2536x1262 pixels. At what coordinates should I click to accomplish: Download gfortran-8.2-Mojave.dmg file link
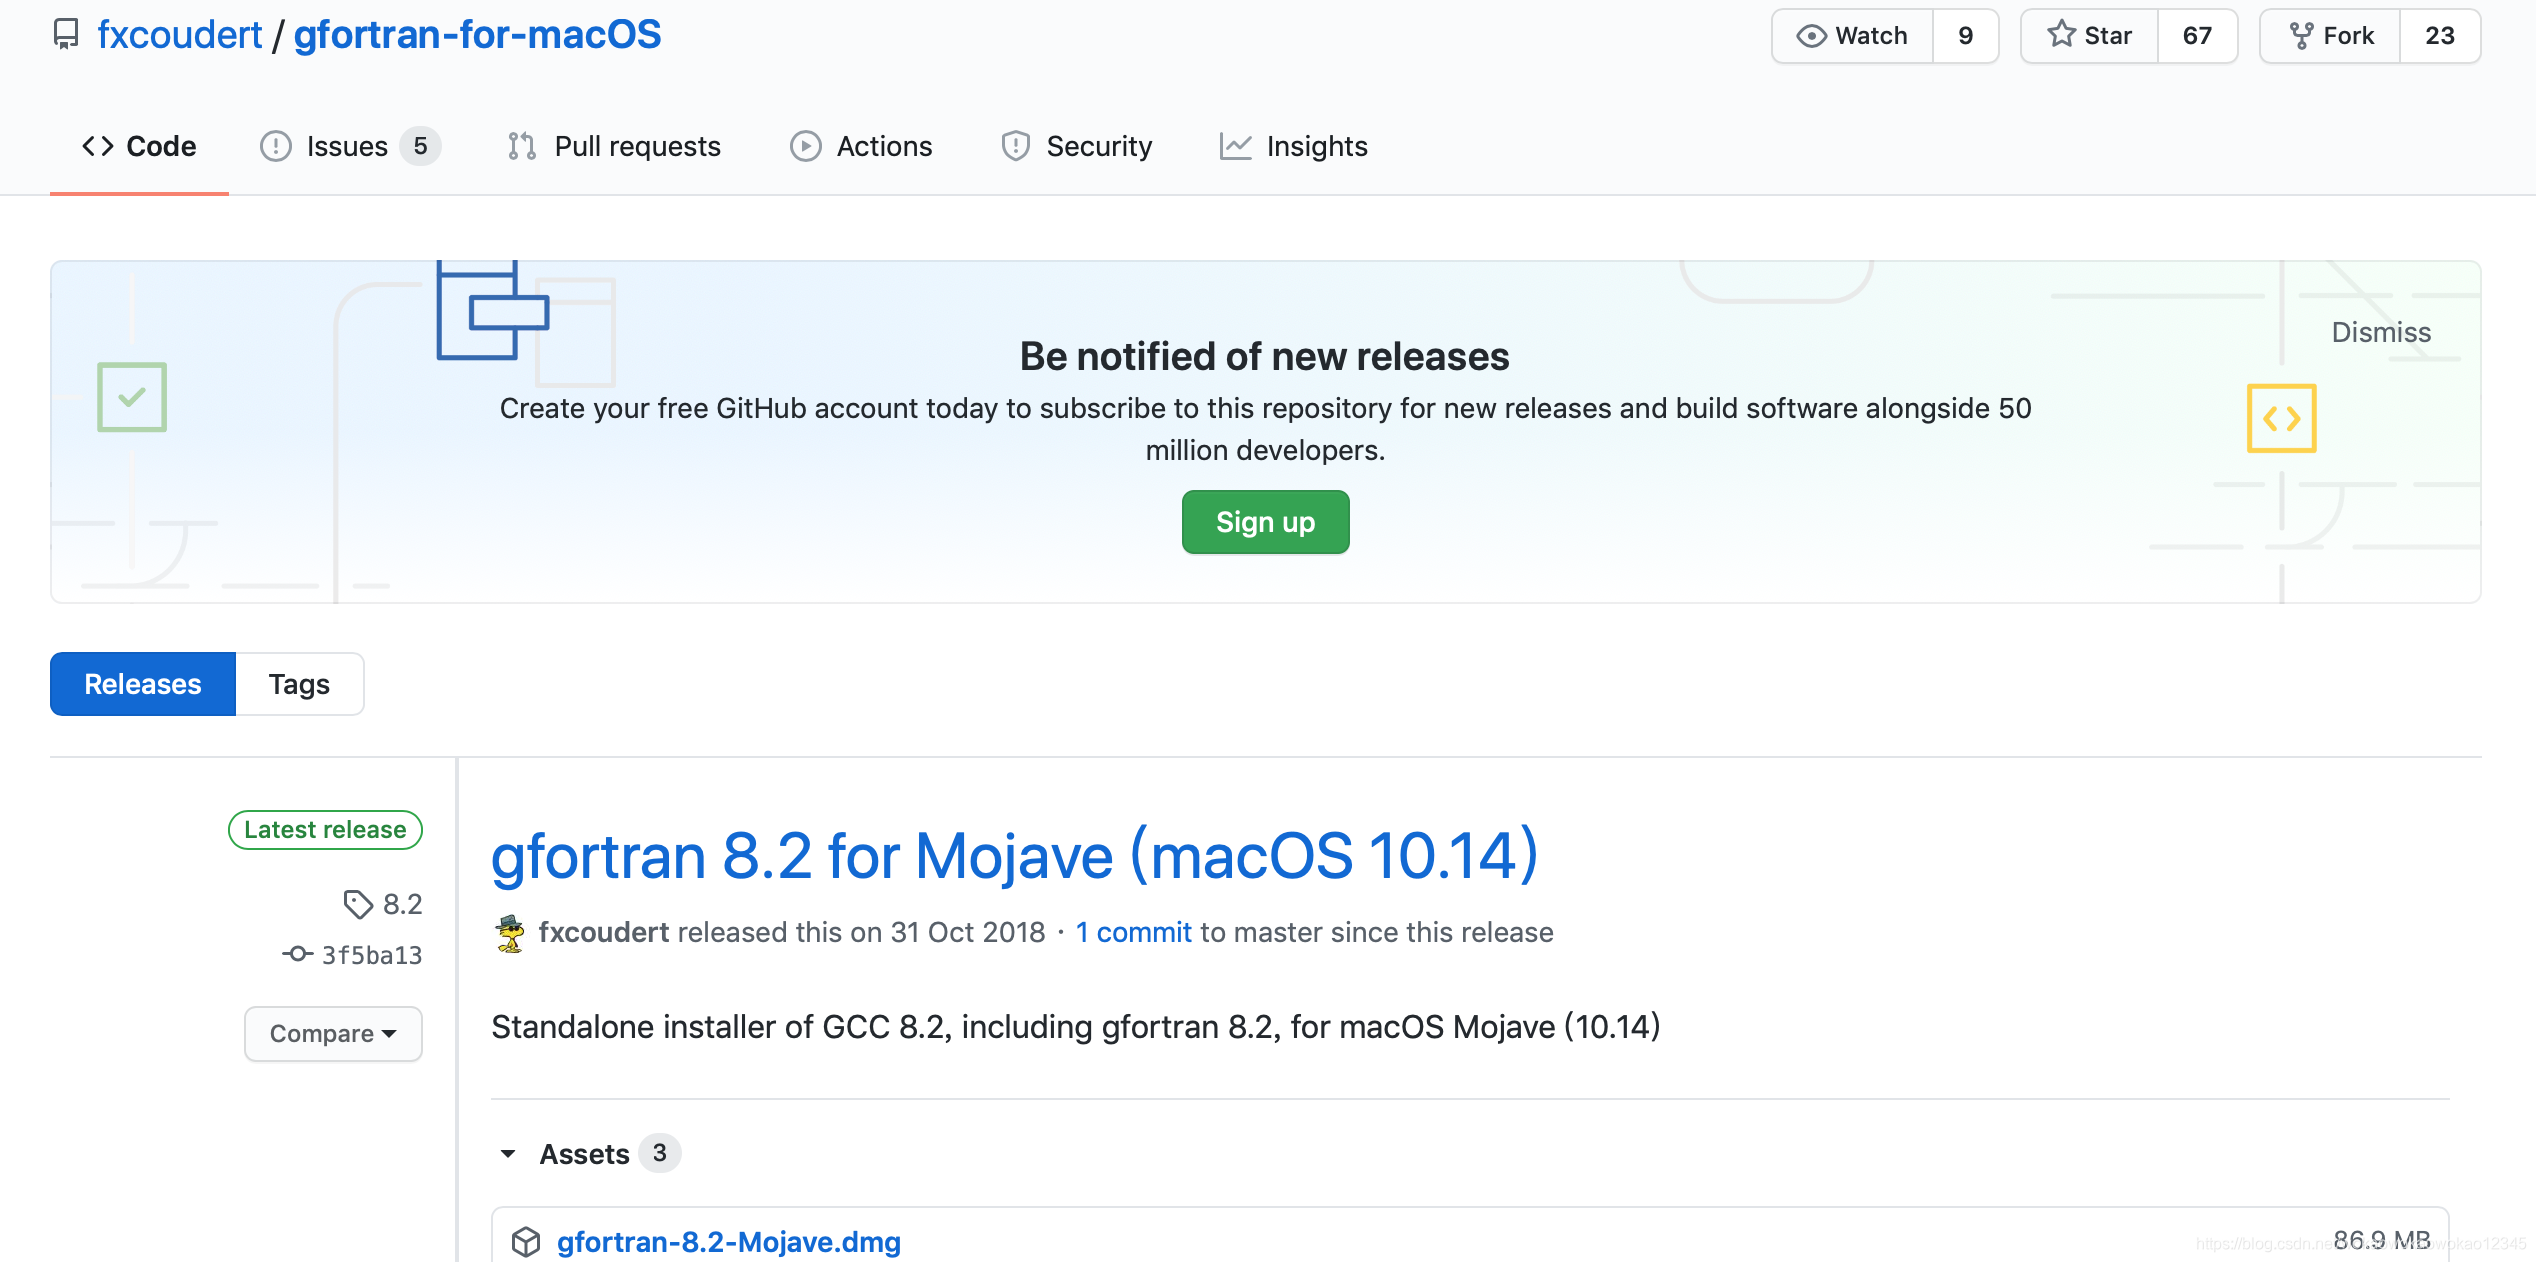pyautogui.click(x=728, y=1241)
